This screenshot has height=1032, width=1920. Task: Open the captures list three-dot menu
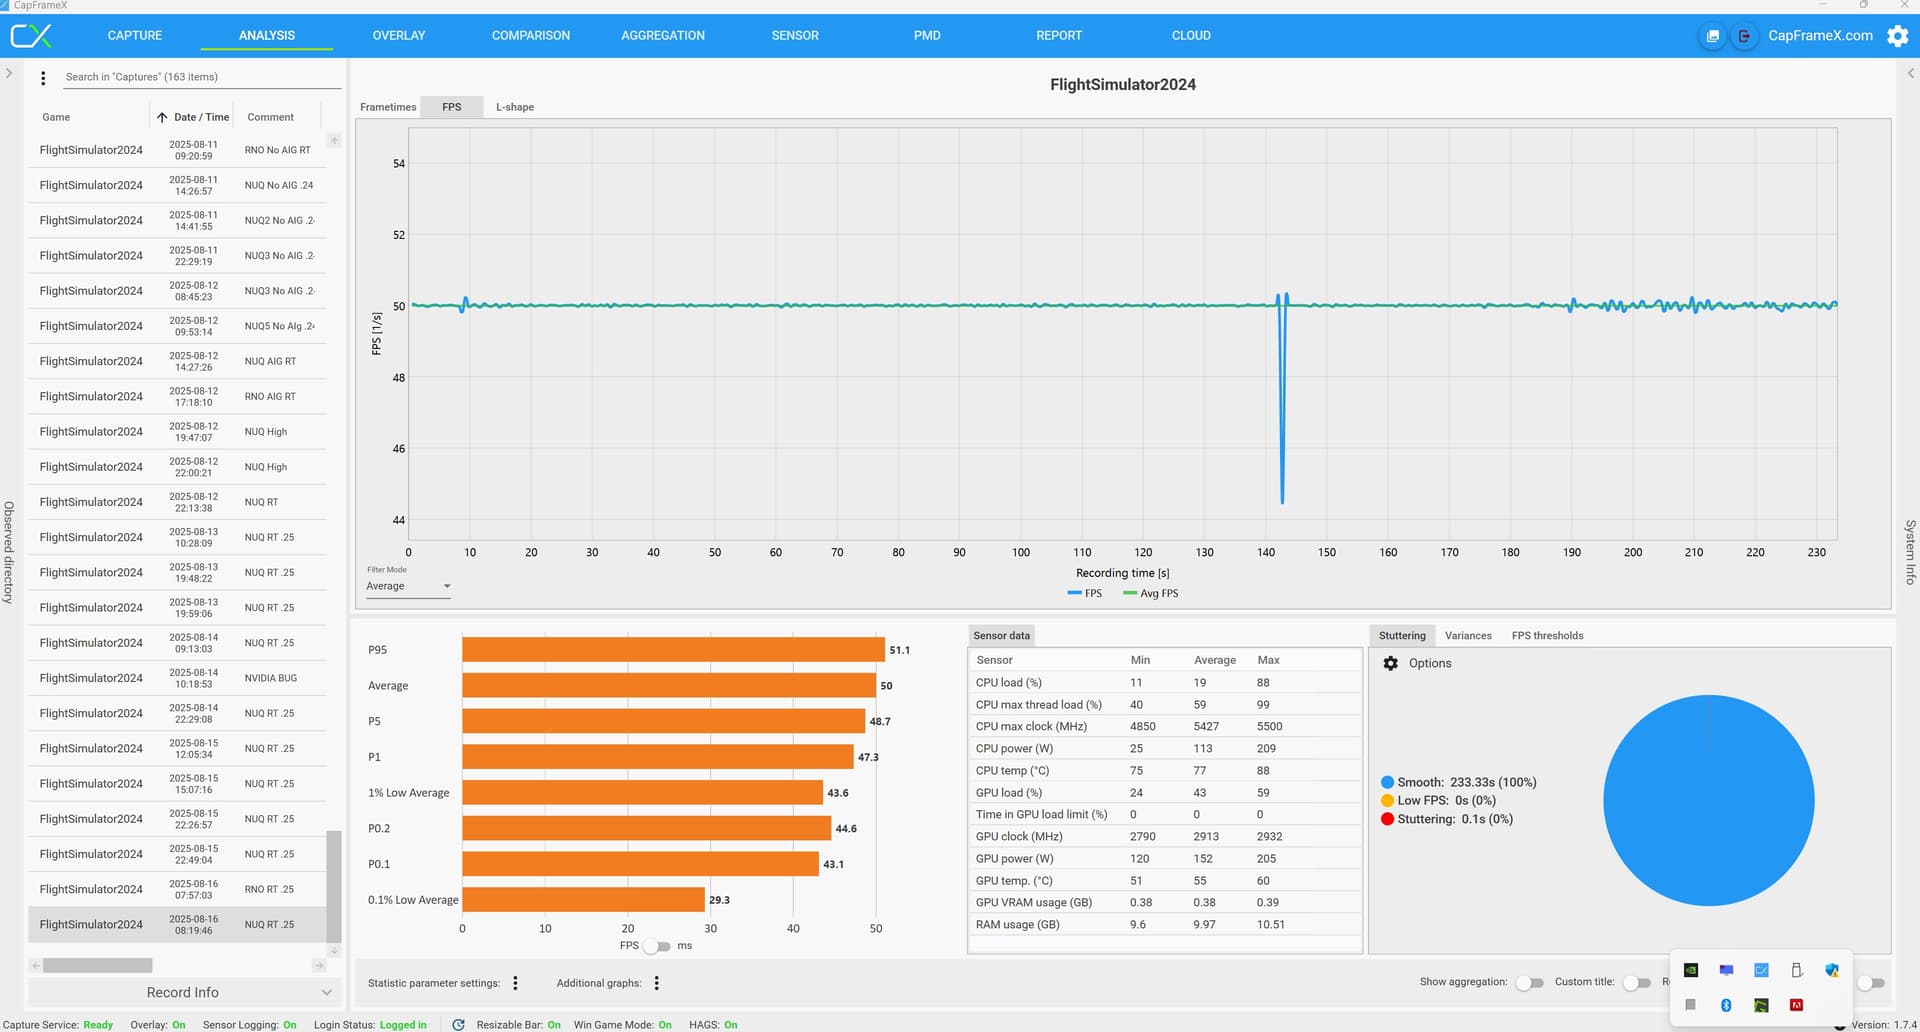pos(43,78)
